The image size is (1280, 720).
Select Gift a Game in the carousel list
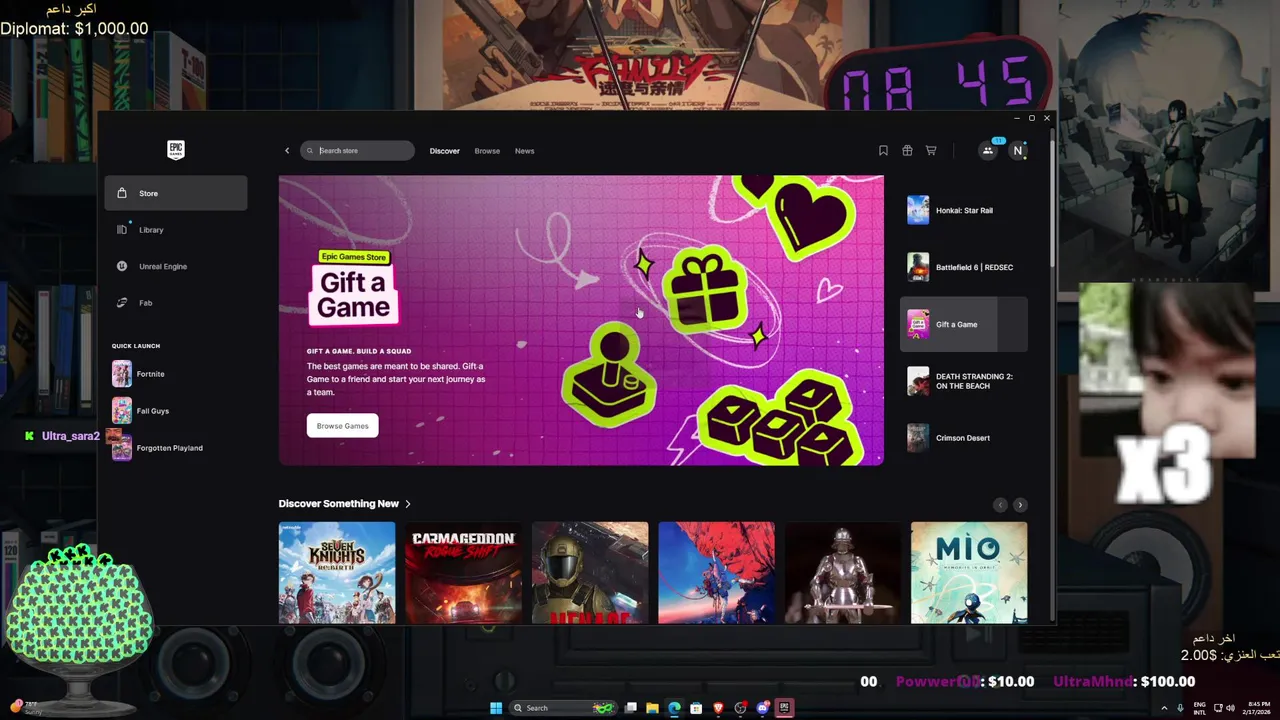(x=964, y=324)
